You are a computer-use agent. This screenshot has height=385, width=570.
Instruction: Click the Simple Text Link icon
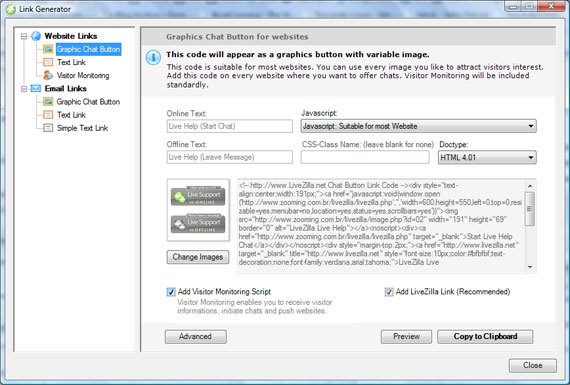coord(48,128)
